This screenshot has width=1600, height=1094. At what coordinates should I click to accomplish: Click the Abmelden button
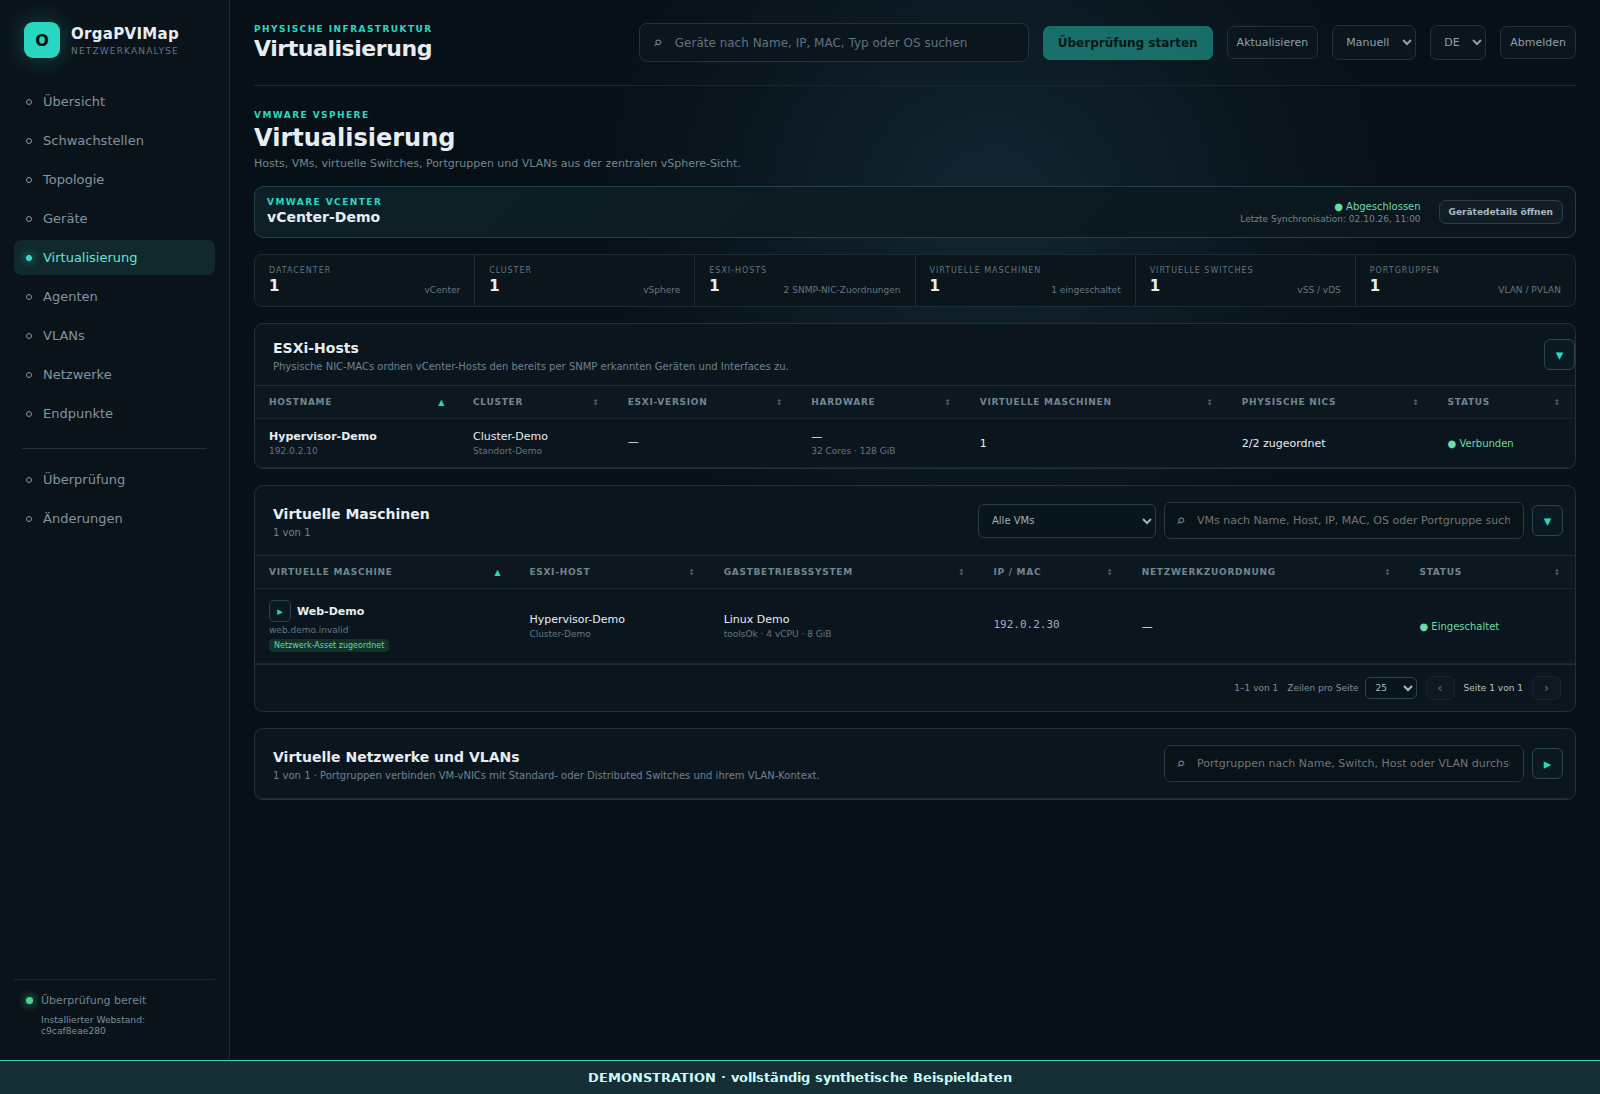tap(1537, 43)
